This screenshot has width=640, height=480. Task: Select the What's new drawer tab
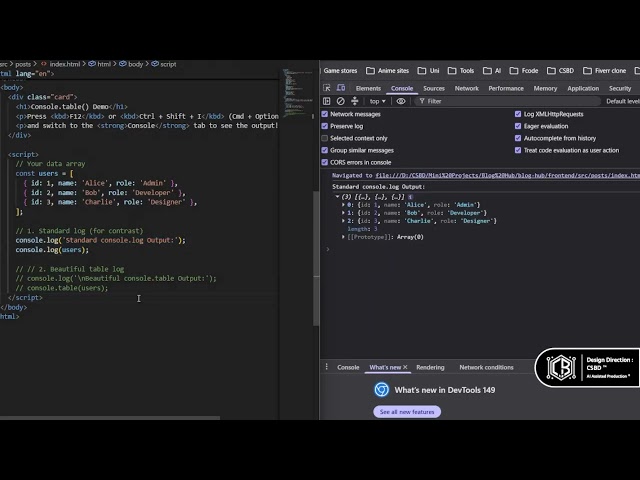pos(385,367)
